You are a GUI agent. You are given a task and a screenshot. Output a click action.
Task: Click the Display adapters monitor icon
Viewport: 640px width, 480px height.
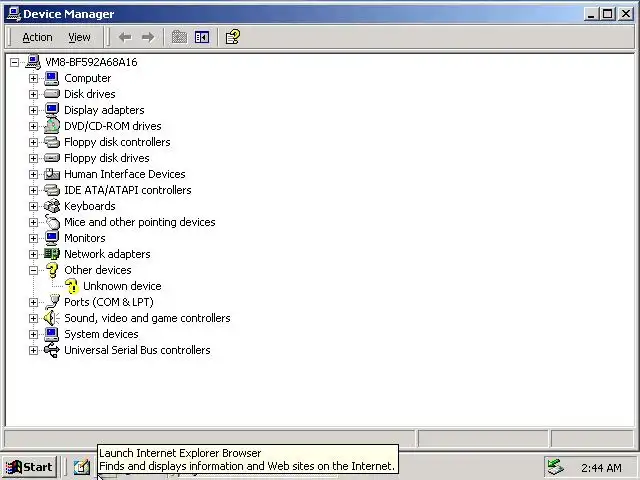(52, 110)
